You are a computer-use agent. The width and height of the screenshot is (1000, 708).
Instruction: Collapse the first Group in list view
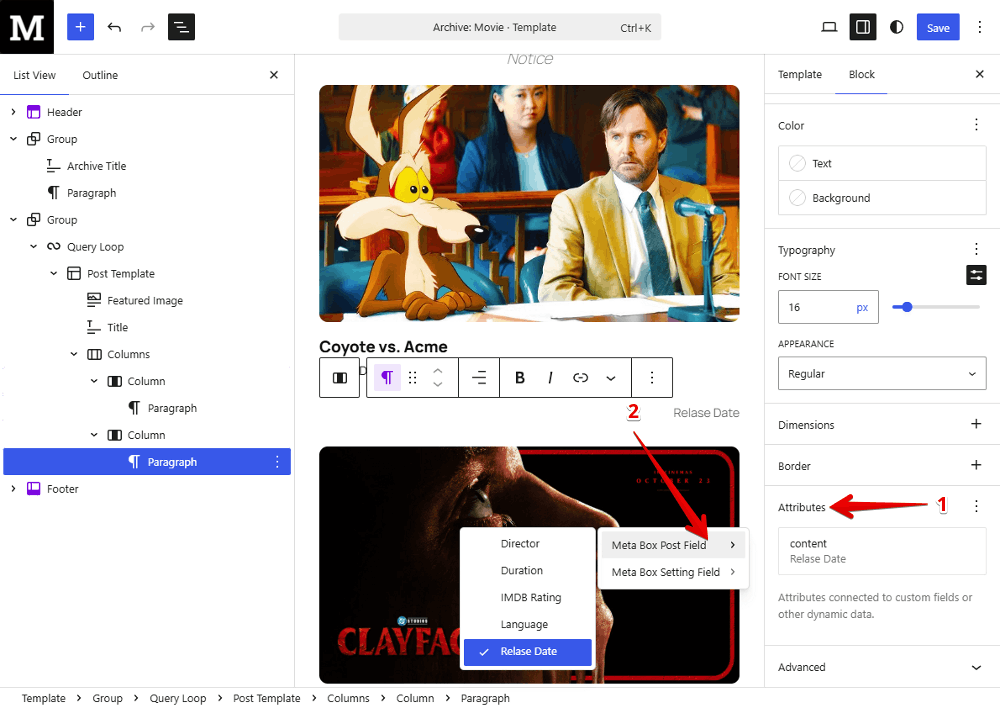[13, 138]
